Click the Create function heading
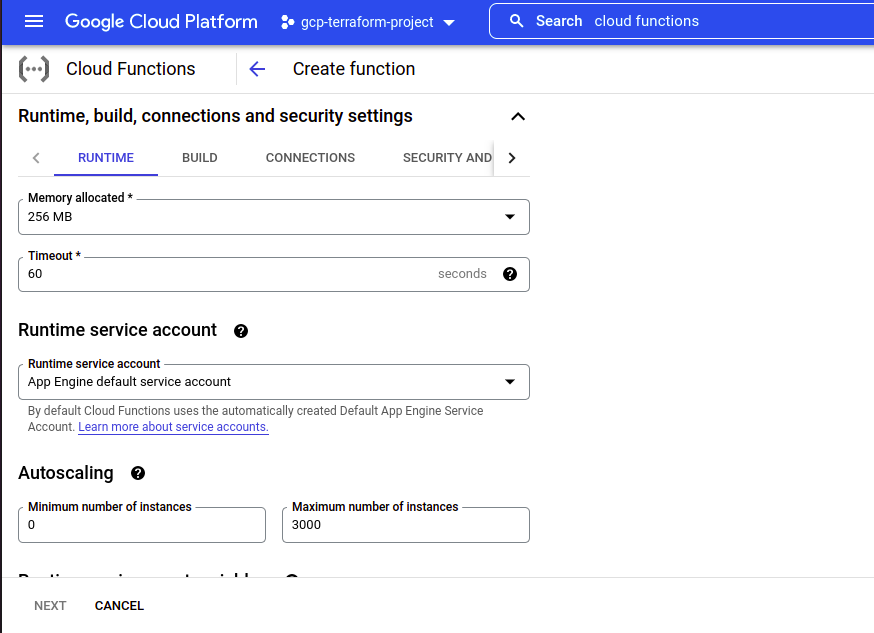The height and width of the screenshot is (633, 874). click(354, 69)
